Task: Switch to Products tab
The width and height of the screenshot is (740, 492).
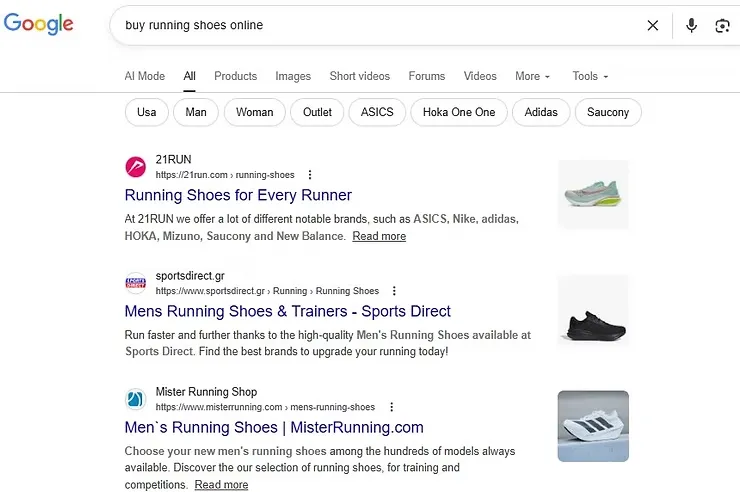Action: 235,76
